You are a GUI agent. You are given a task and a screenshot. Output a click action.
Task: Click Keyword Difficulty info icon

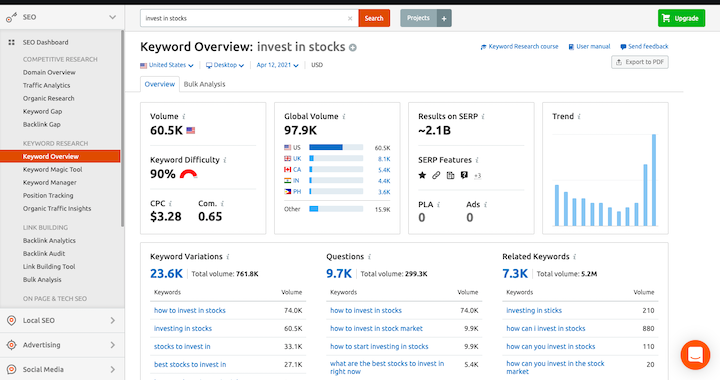point(225,160)
